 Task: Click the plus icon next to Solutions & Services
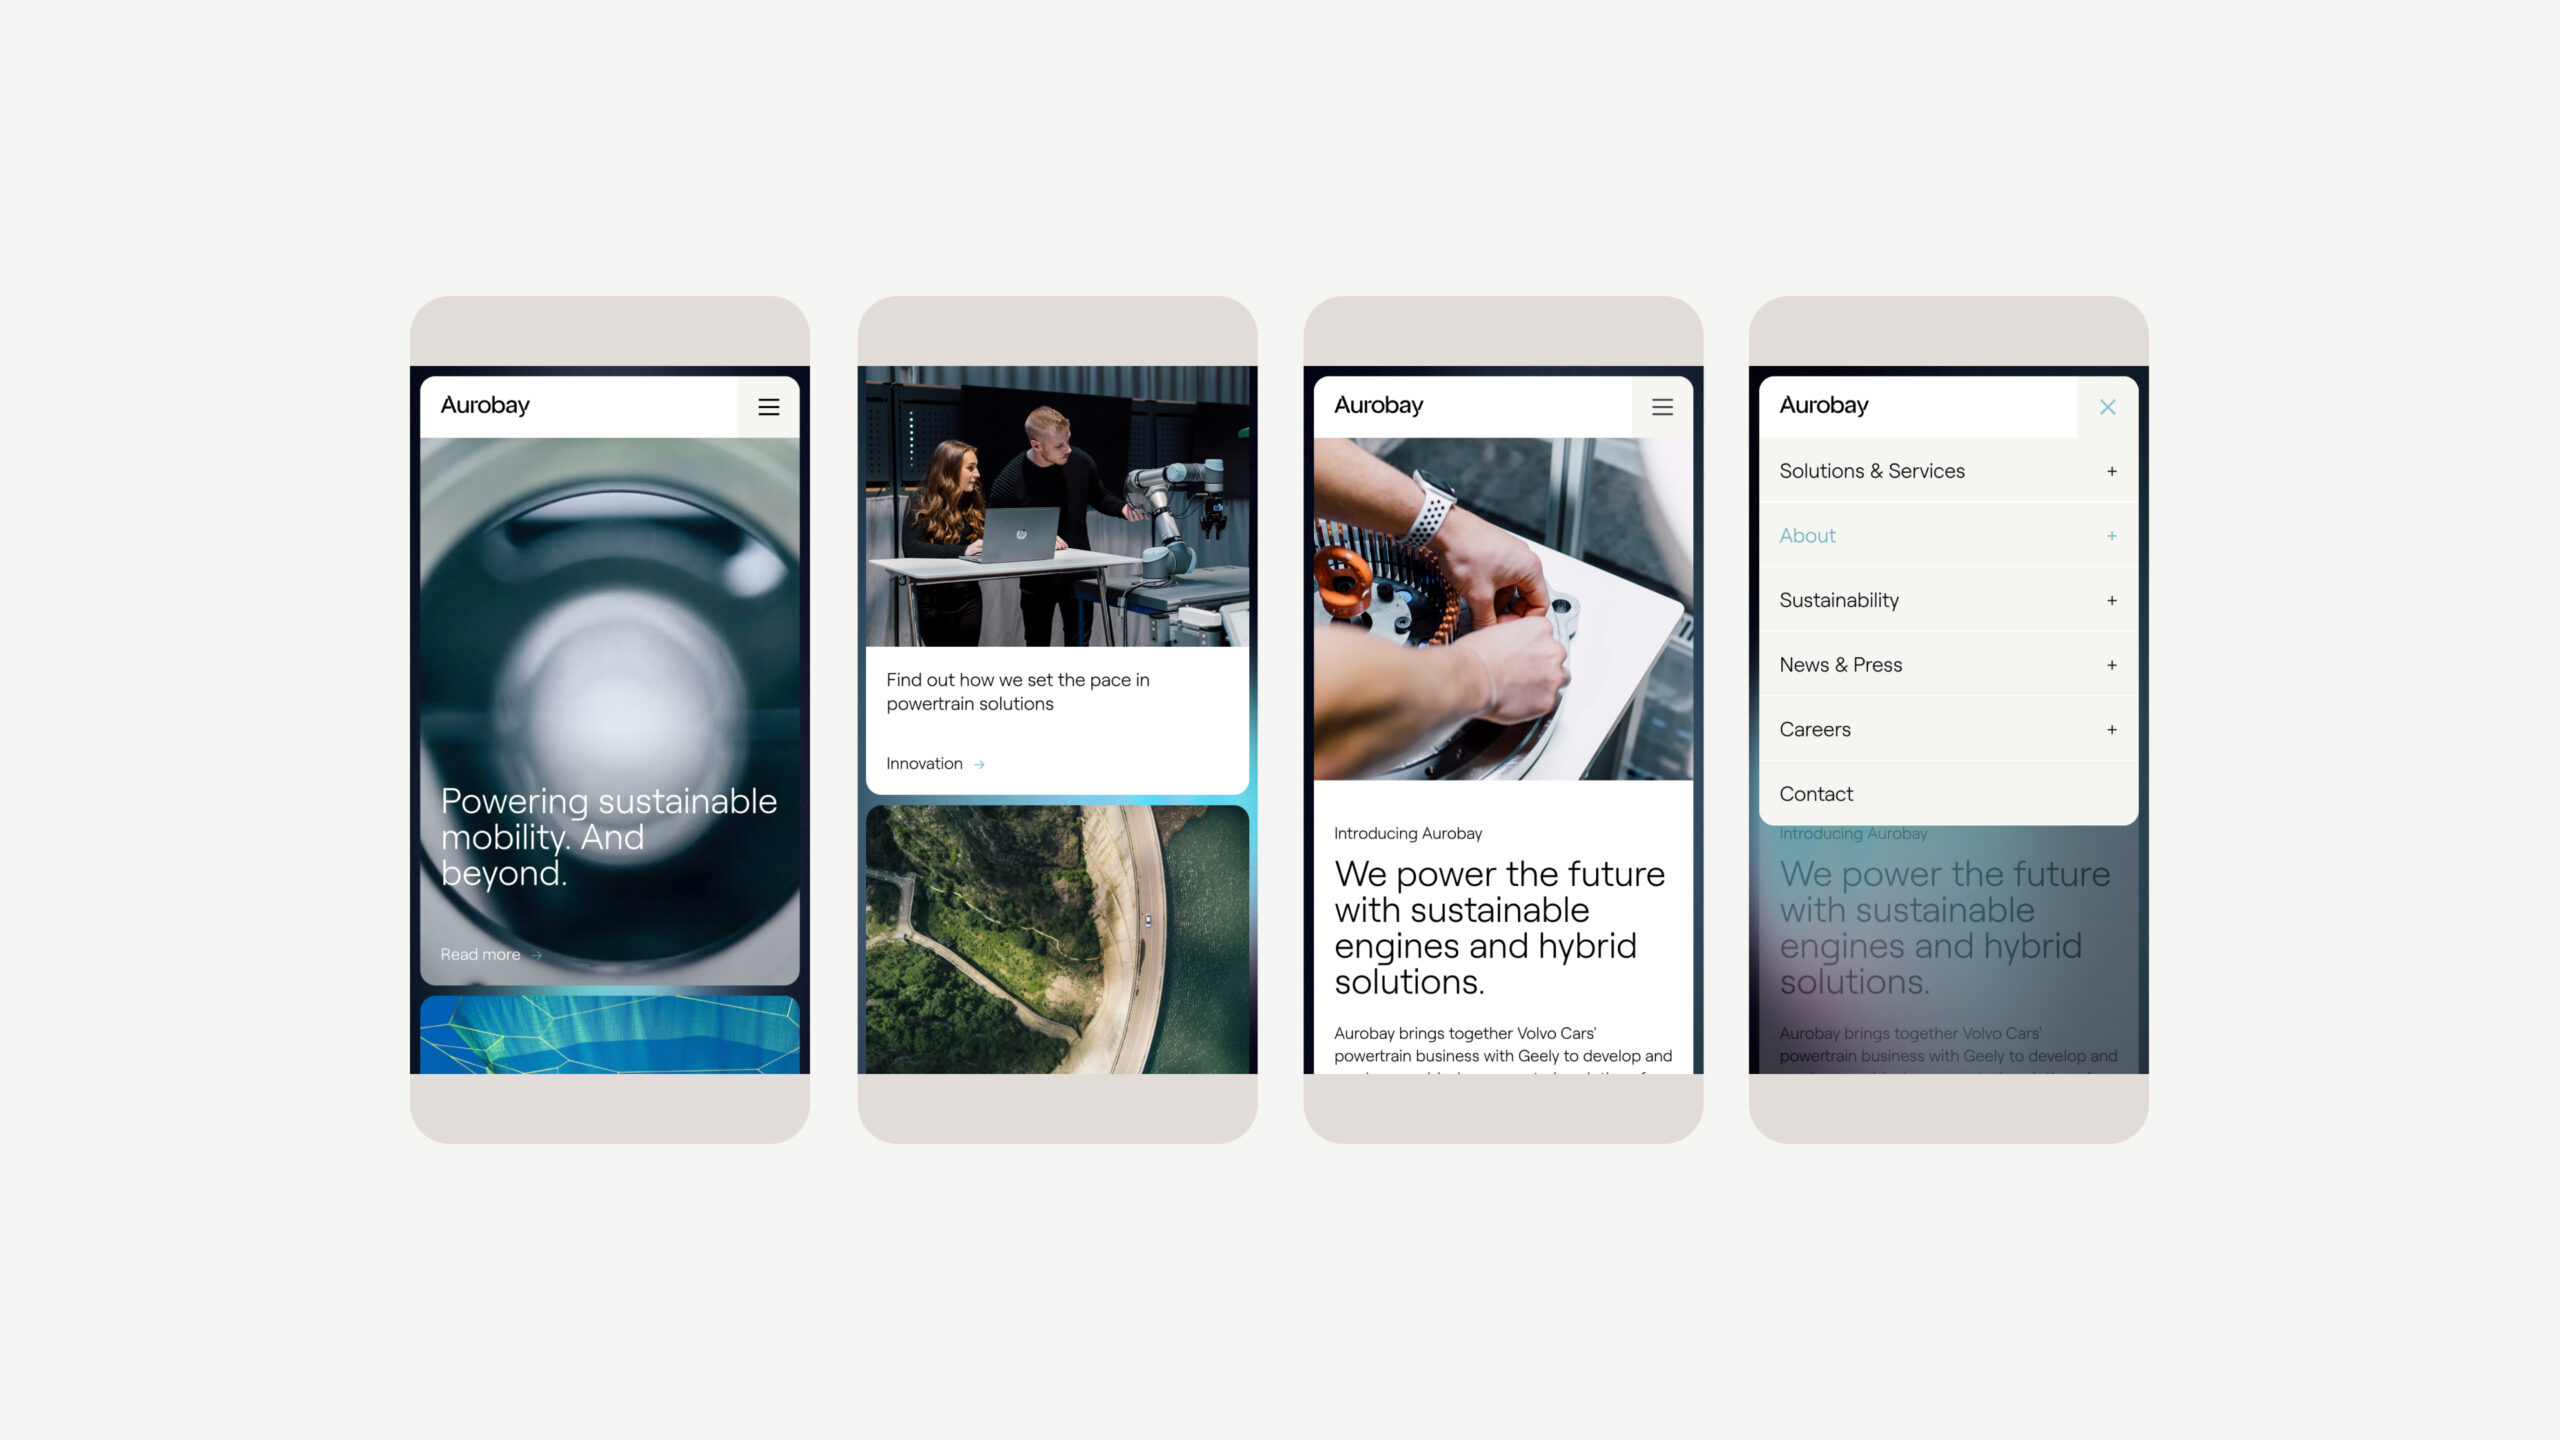point(2110,471)
